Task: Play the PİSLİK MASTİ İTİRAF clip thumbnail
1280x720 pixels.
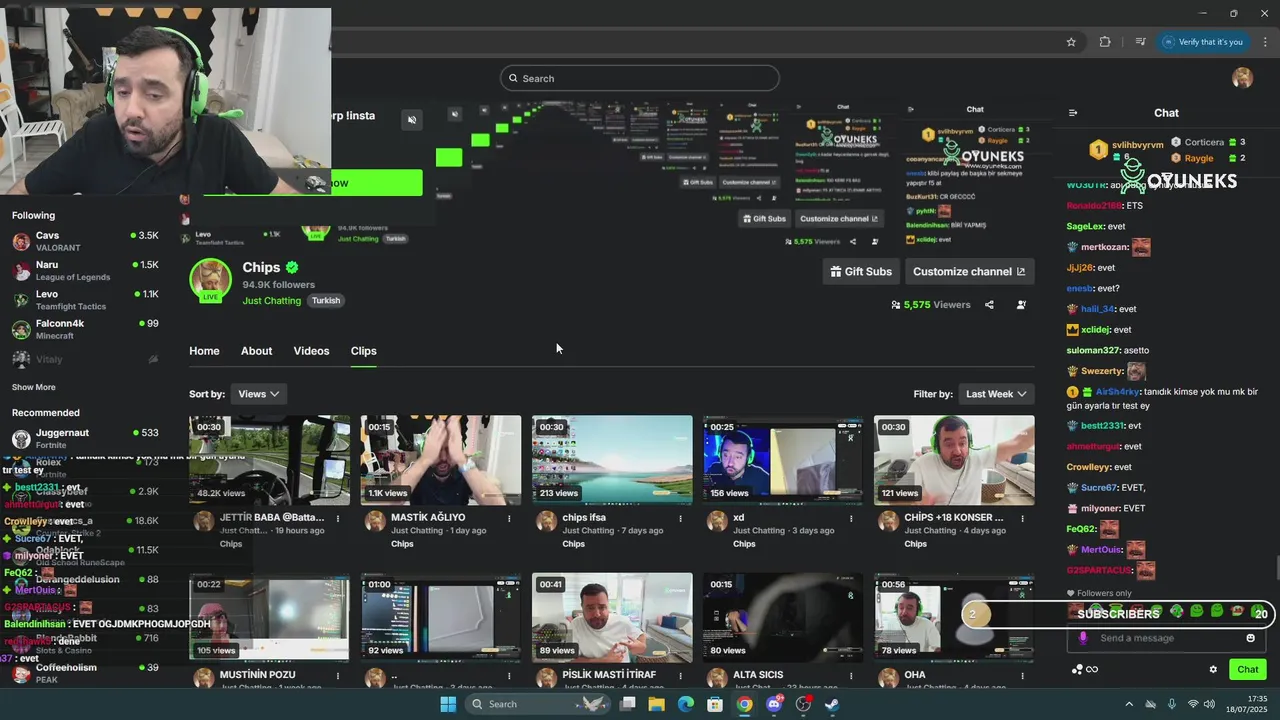Action: (612, 617)
